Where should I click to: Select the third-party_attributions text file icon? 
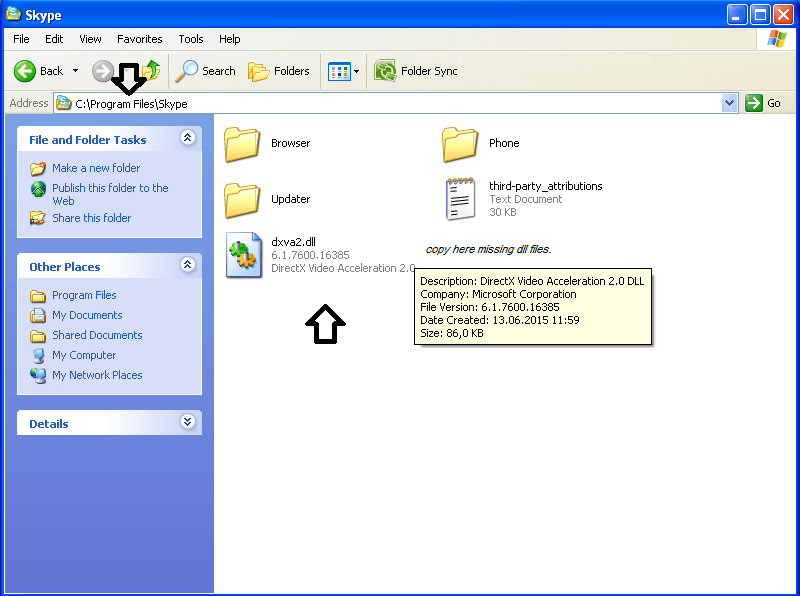460,199
